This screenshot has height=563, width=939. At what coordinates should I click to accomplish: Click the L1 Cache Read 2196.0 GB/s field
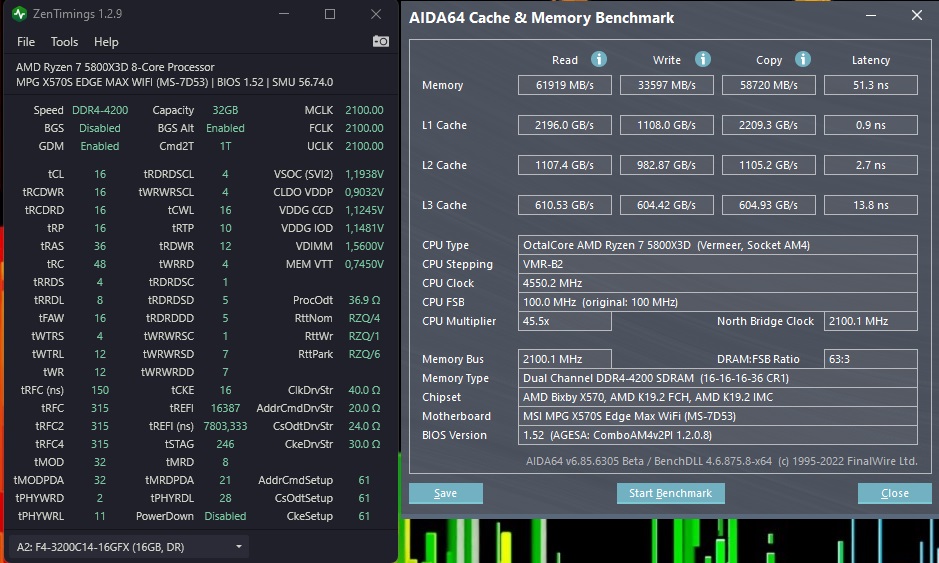coord(565,125)
